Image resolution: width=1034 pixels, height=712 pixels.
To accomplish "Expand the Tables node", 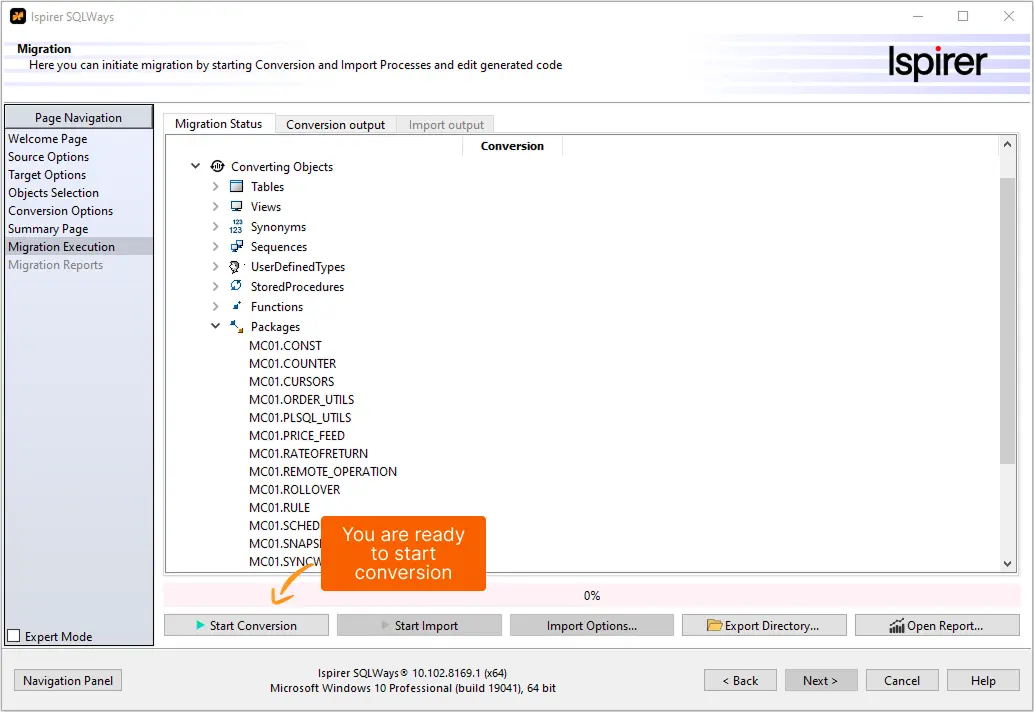I will coord(215,187).
